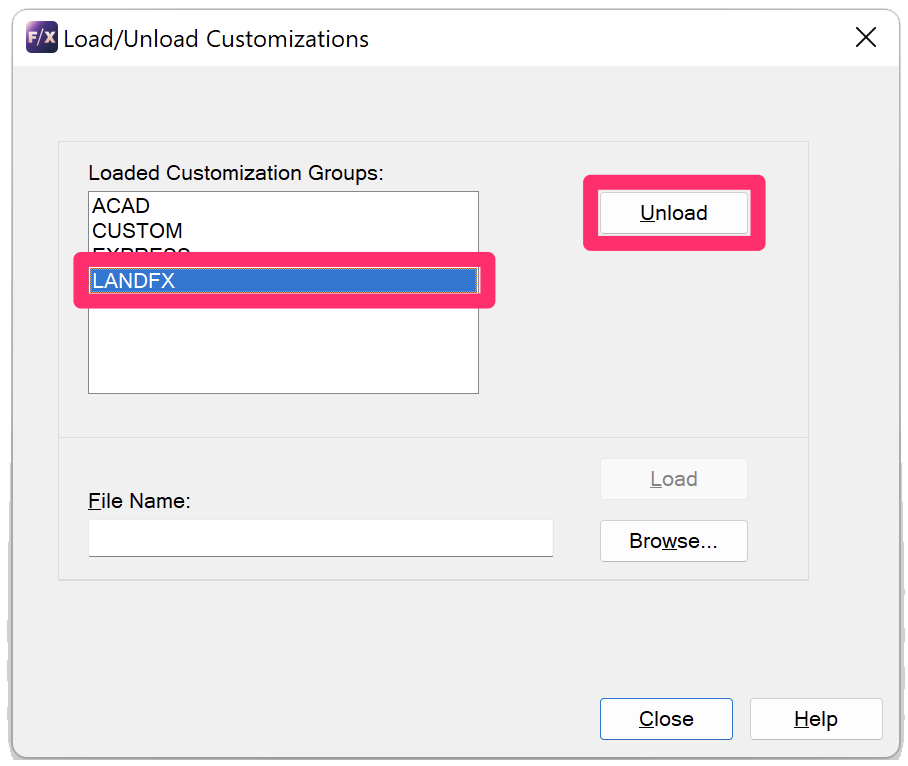This screenshot has width=908, height=766.
Task: Click the File Name label text
Action: [x=139, y=501]
